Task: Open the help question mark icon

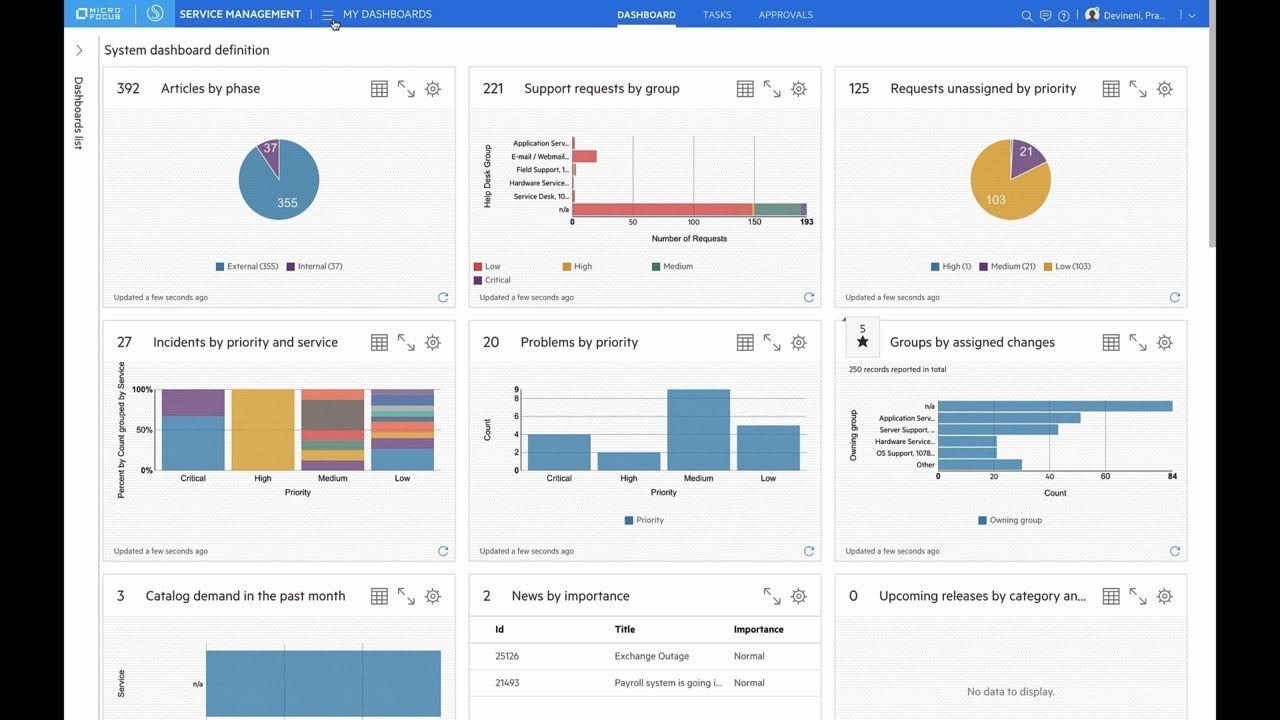Action: (1064, 15)
